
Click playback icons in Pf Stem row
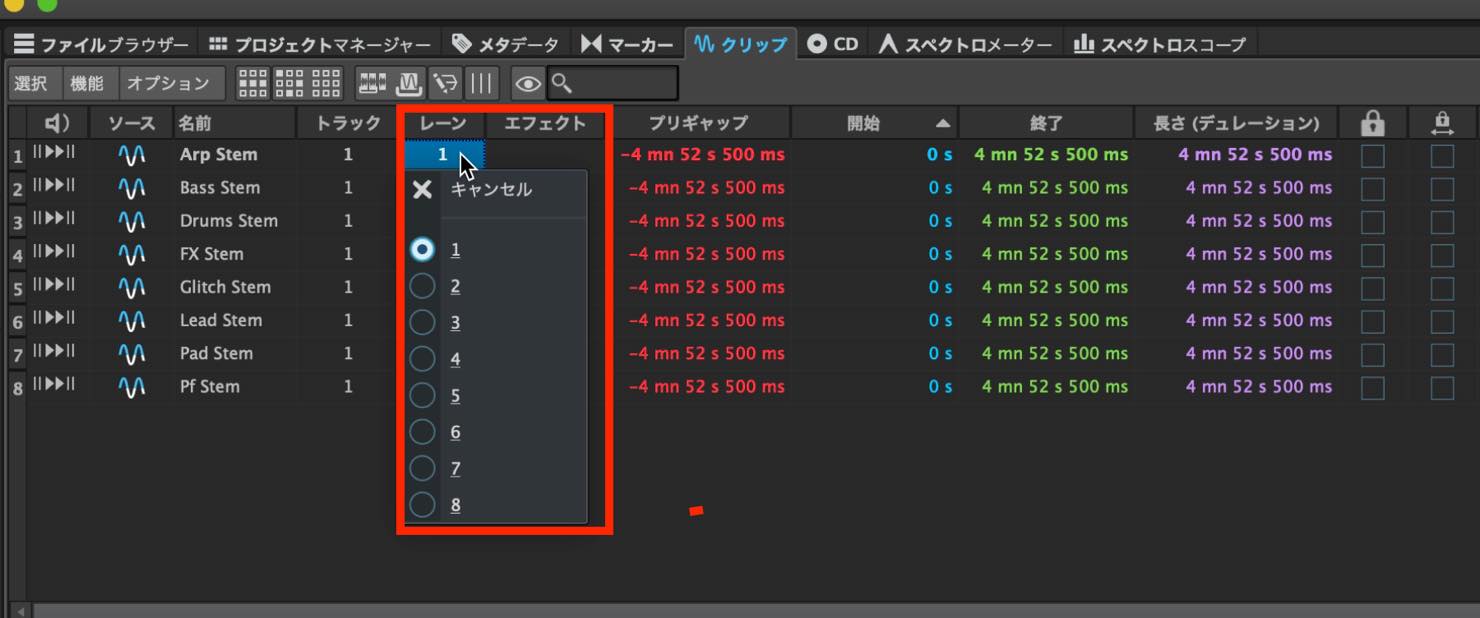coord(54,384)
